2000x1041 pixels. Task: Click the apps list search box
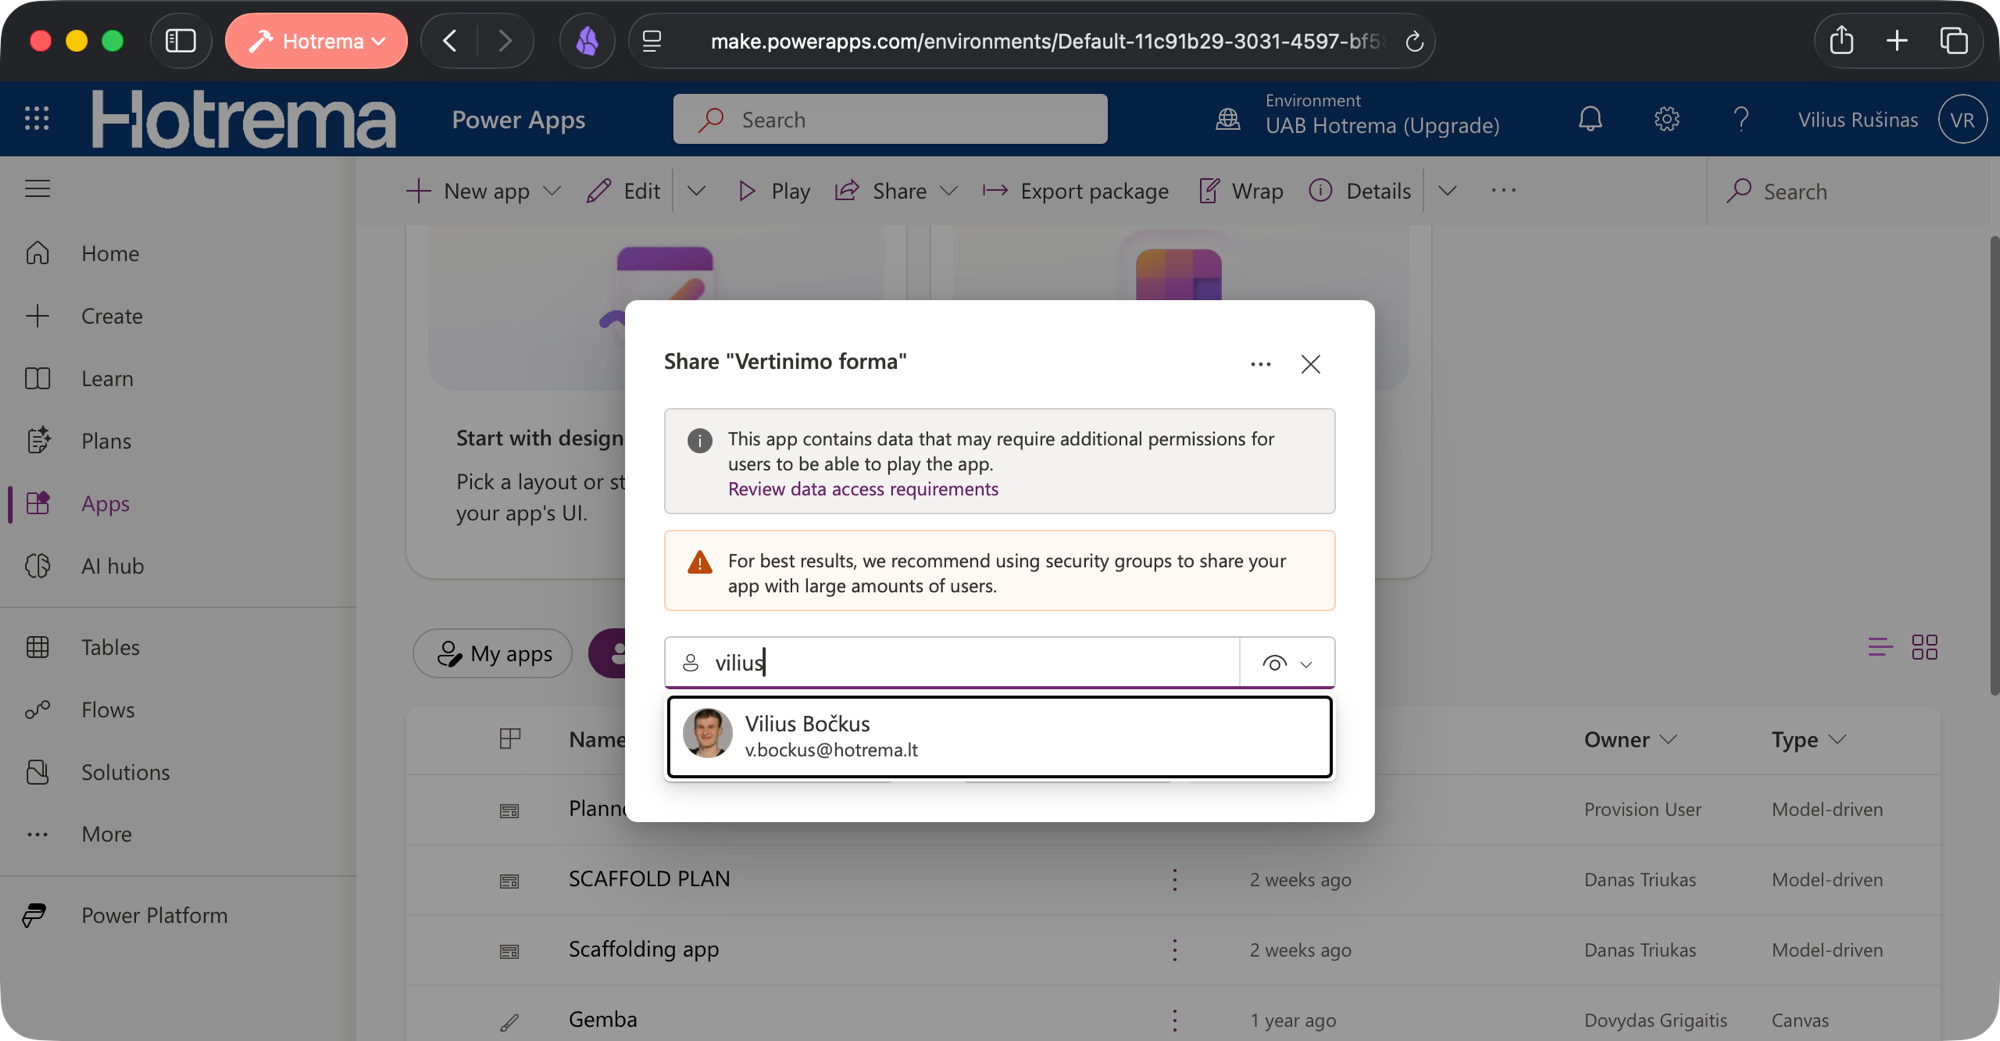1846,191
